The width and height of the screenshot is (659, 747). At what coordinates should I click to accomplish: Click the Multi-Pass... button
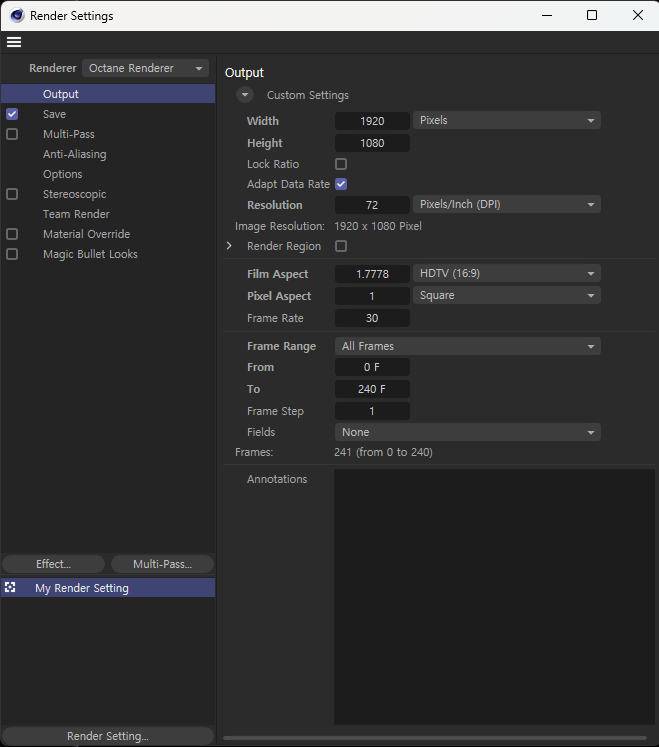[162, 564]
